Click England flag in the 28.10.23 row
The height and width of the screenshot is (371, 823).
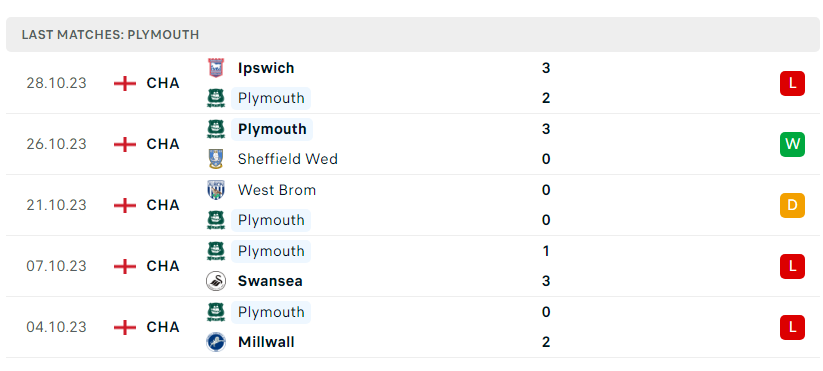tap(125, 83)
